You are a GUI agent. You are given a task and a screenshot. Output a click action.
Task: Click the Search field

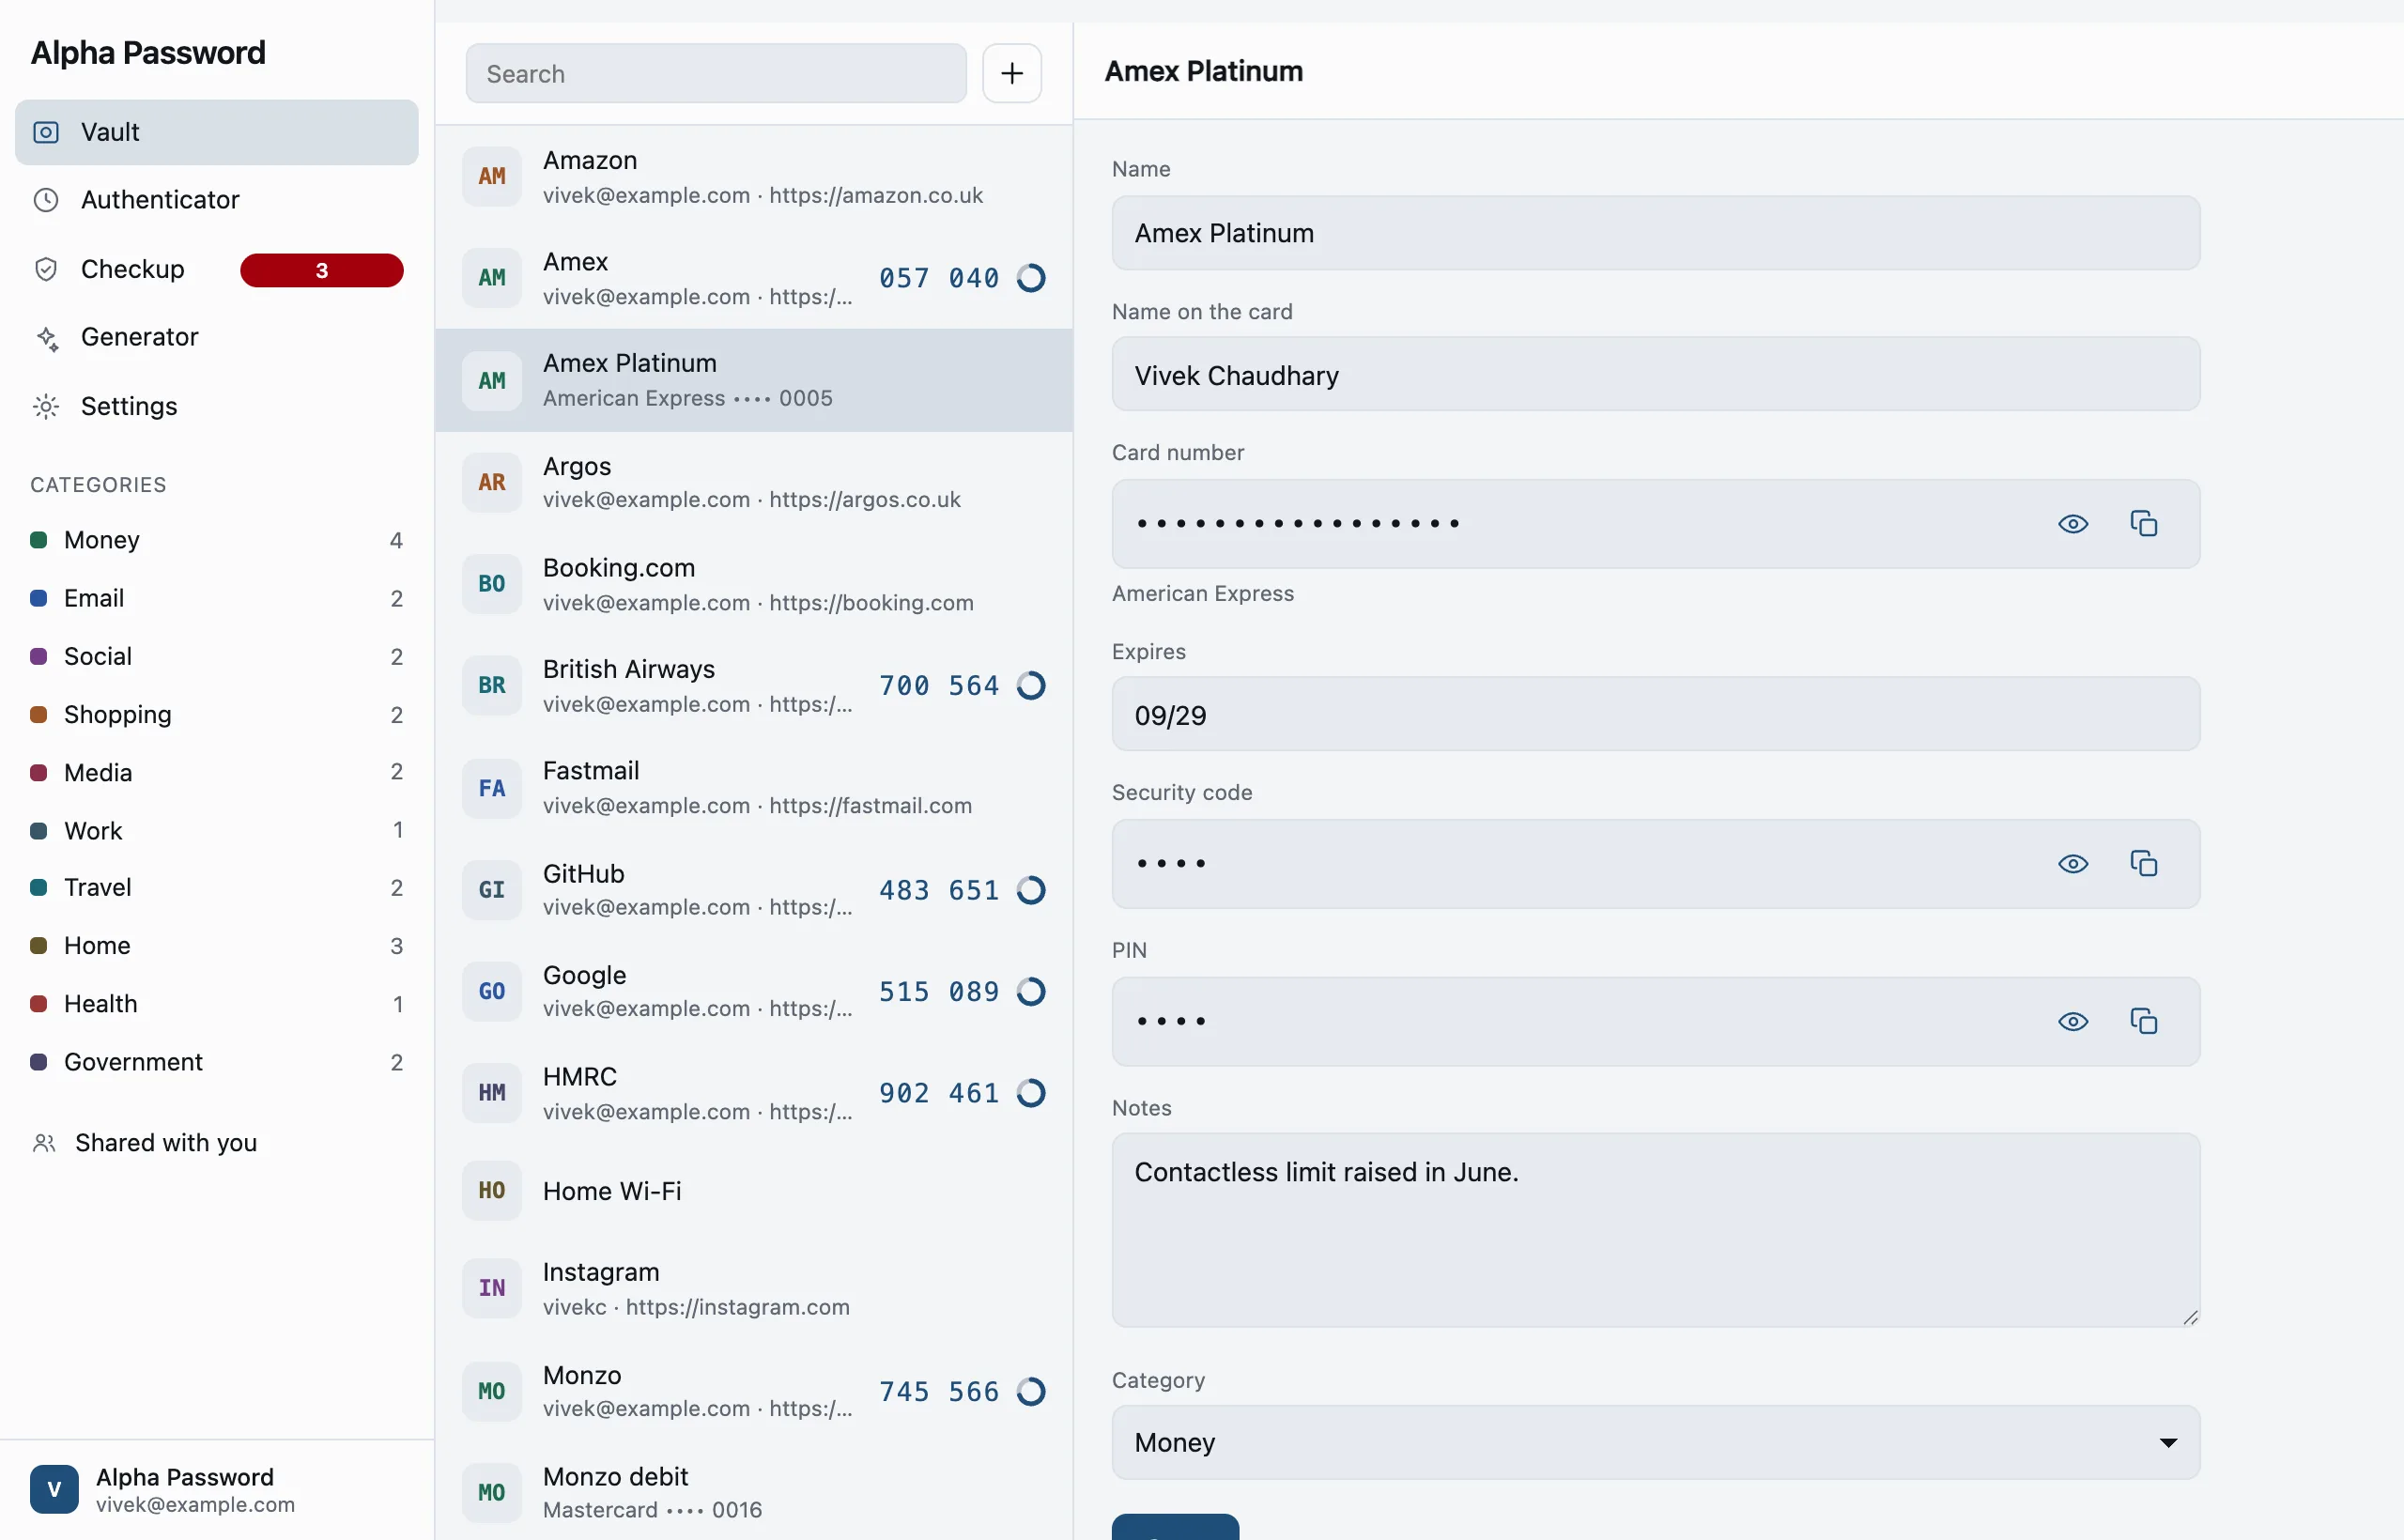pos(716,73)
